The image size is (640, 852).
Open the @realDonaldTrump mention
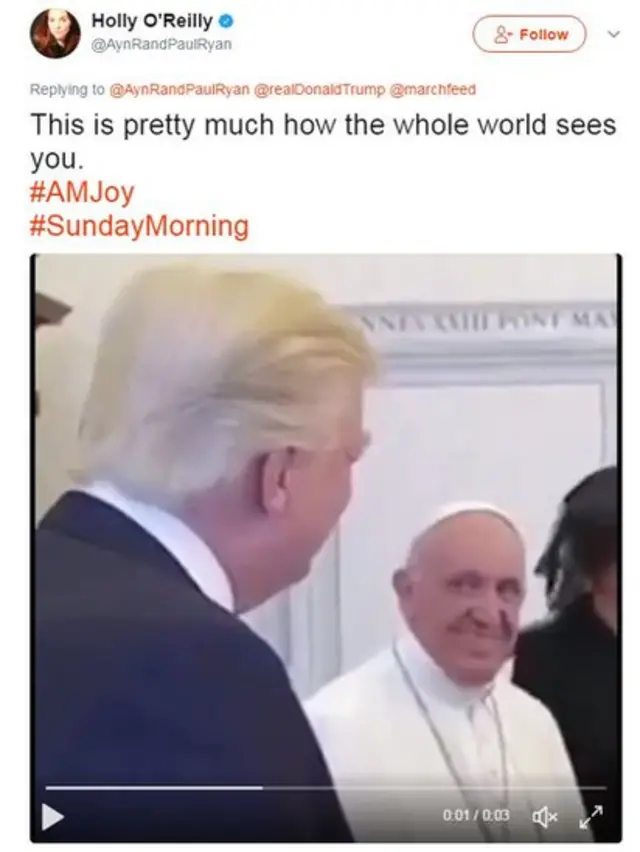pyautogui.click(x=319, y=89)
